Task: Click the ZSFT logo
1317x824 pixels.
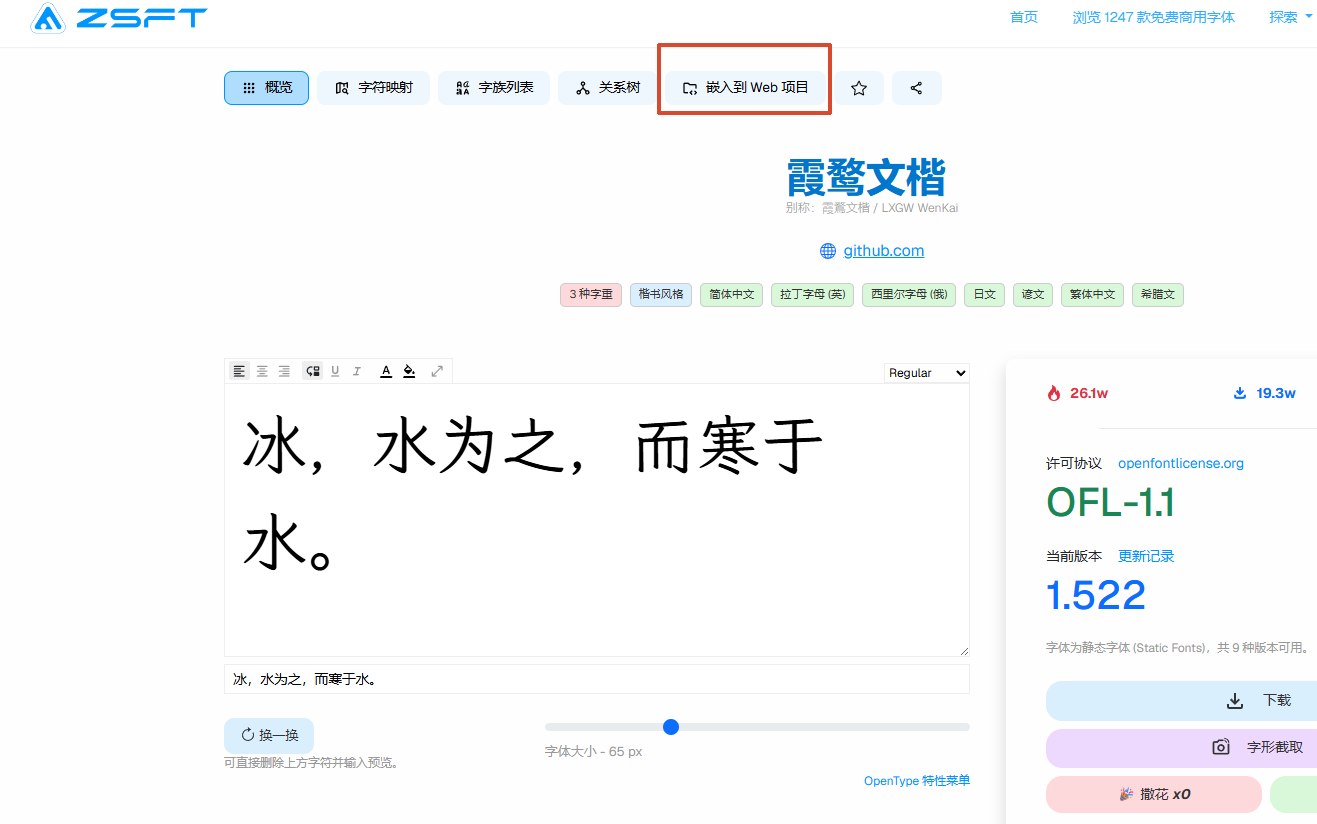Action: tap(119, 18)
